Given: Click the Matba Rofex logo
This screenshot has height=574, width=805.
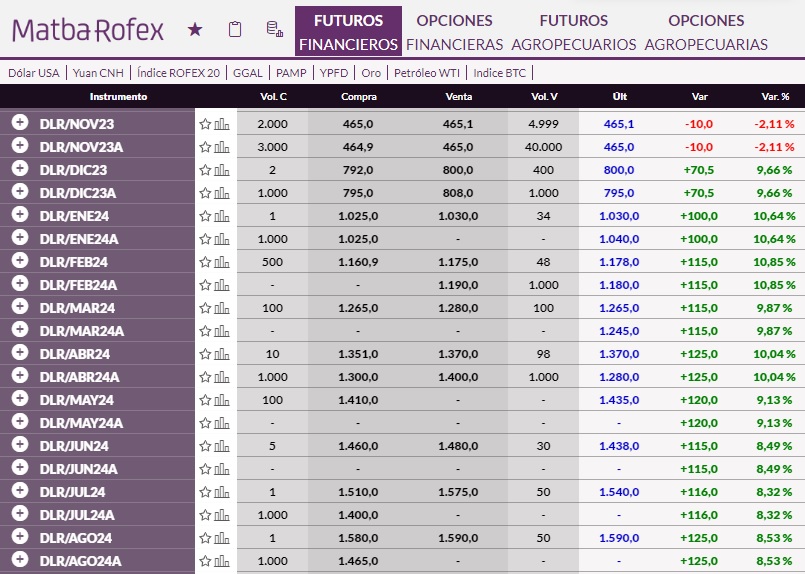Looking at the screenshot, I should [x=88, y=30].
